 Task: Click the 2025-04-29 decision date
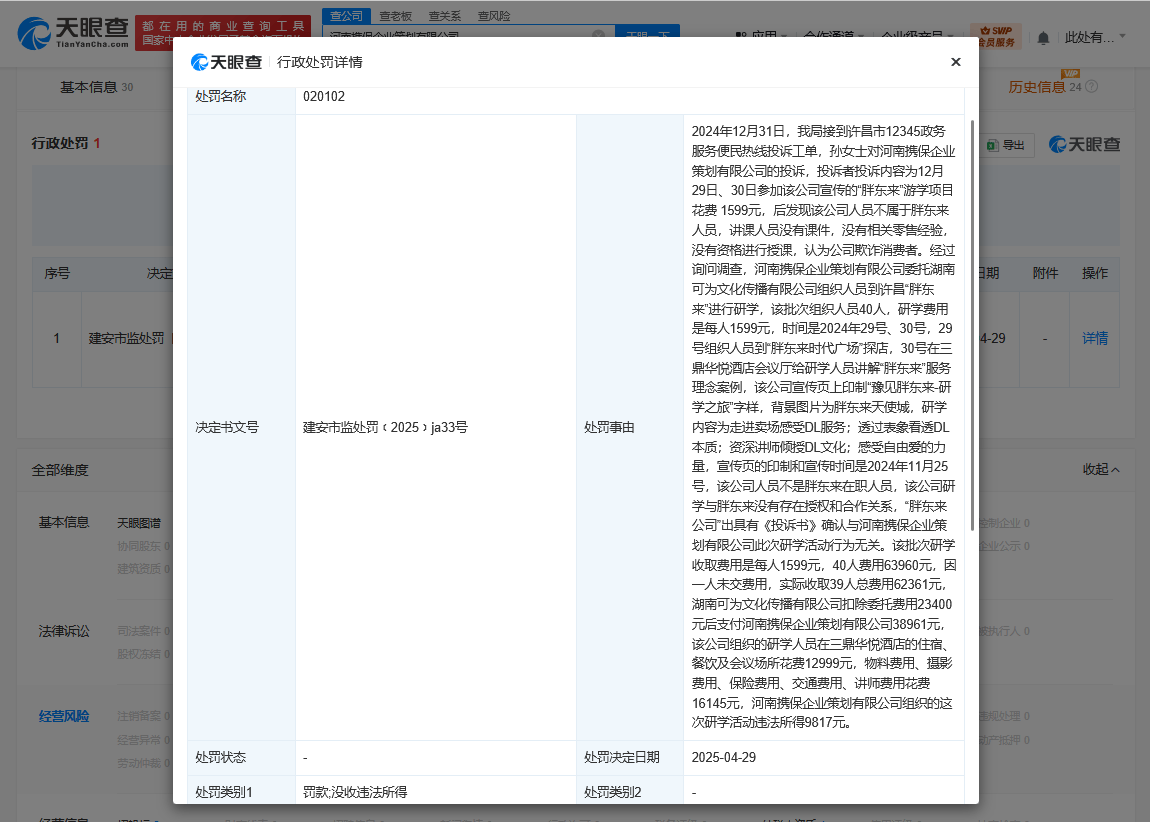[723, 757]
